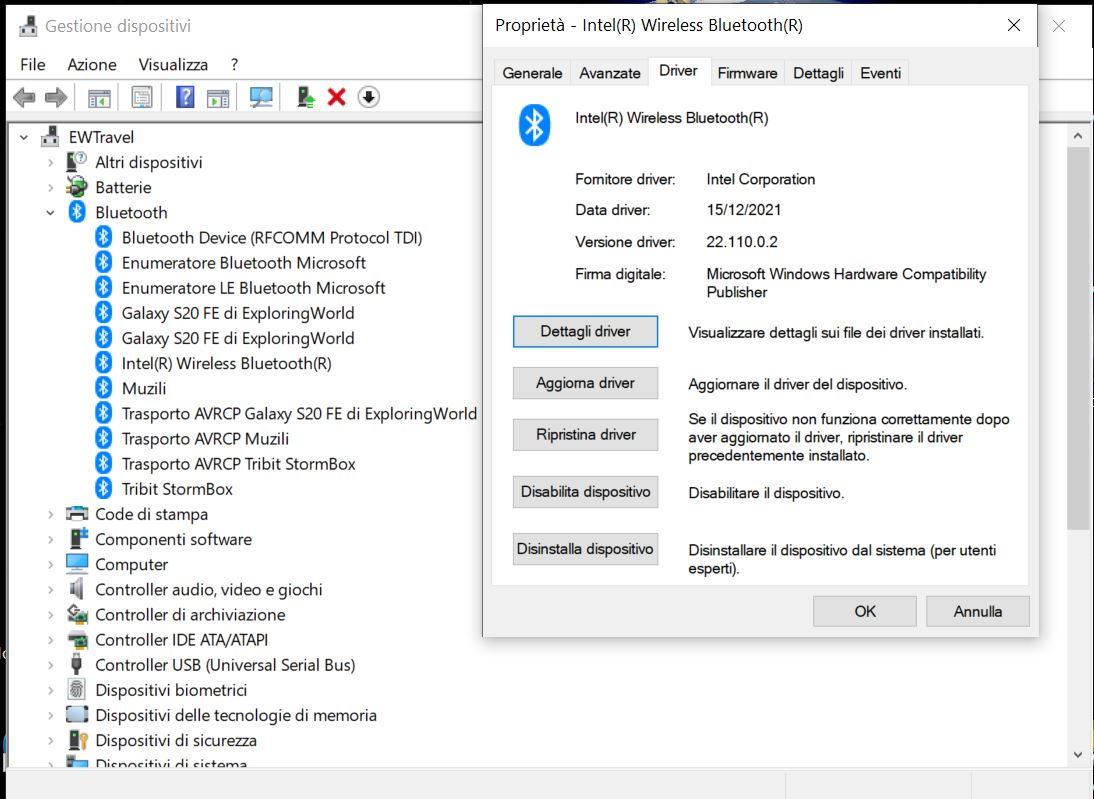Image resolution: width=1094 pixels, height=799 pixels.
Task: Click the Update driver green-arrow toolbar icon
Action: [305, 97]
